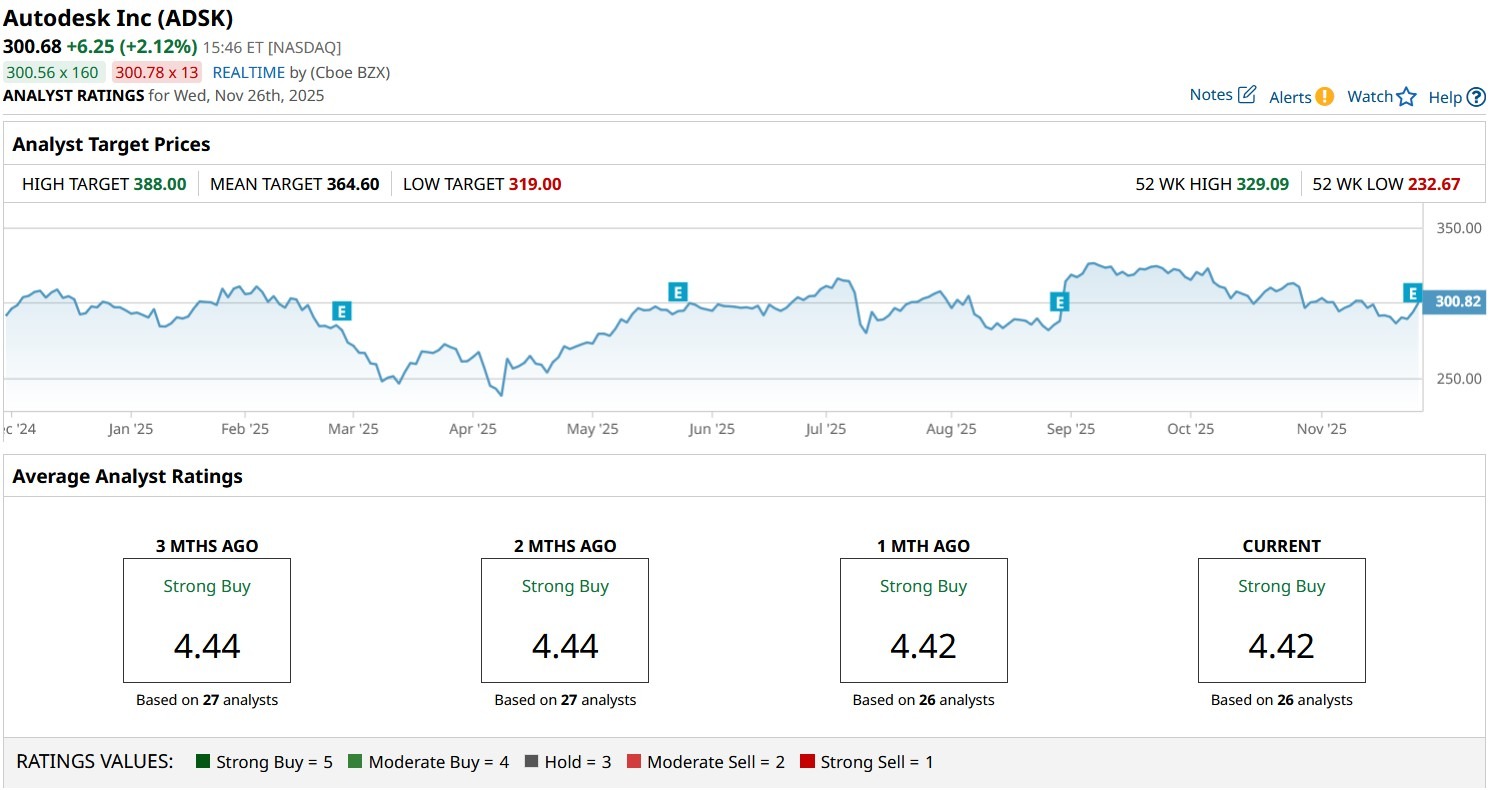Open the Alerts exclamation icon

coord(1324,97)
